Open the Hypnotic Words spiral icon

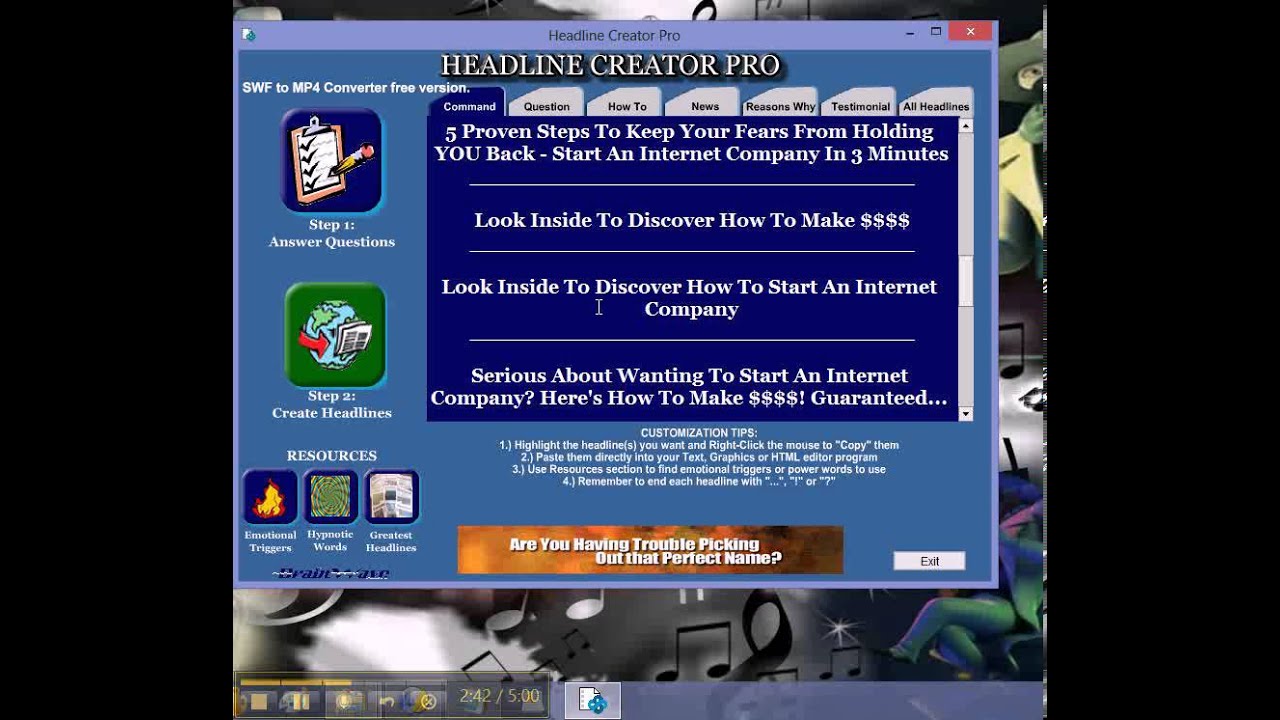(330, 497)
